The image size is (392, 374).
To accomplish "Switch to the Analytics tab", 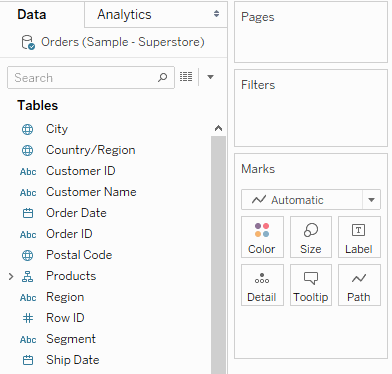I will tap(124, 15).
